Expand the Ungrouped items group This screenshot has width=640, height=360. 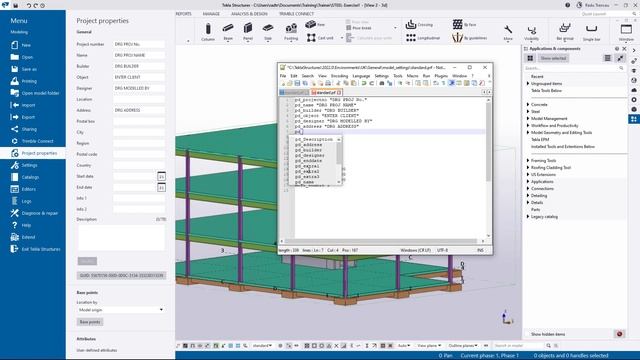(x=528, y=84)
